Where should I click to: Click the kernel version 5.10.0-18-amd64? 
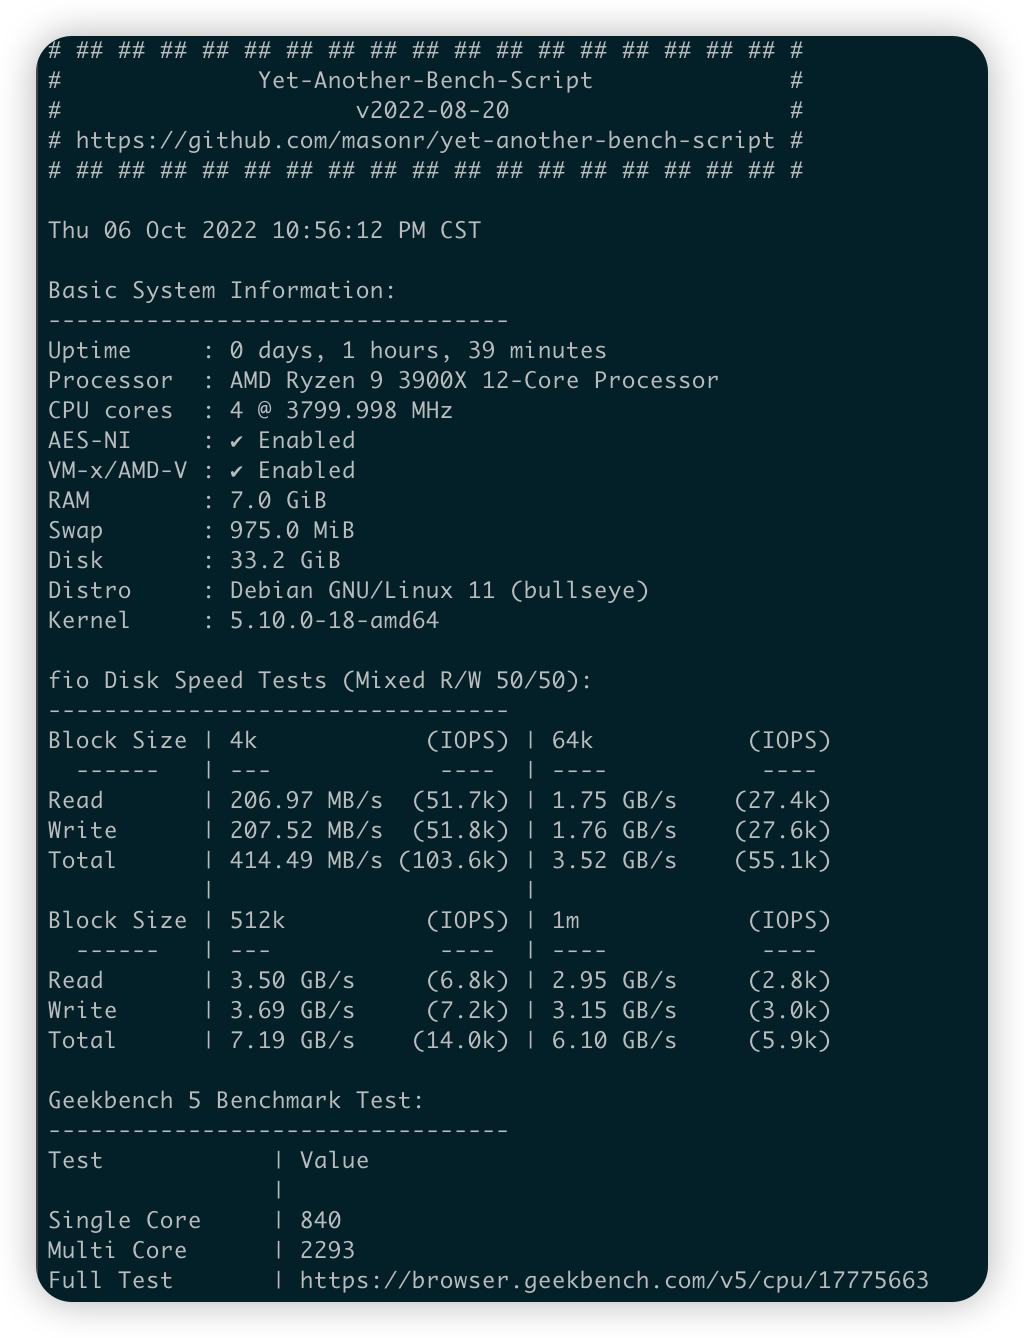334,621
